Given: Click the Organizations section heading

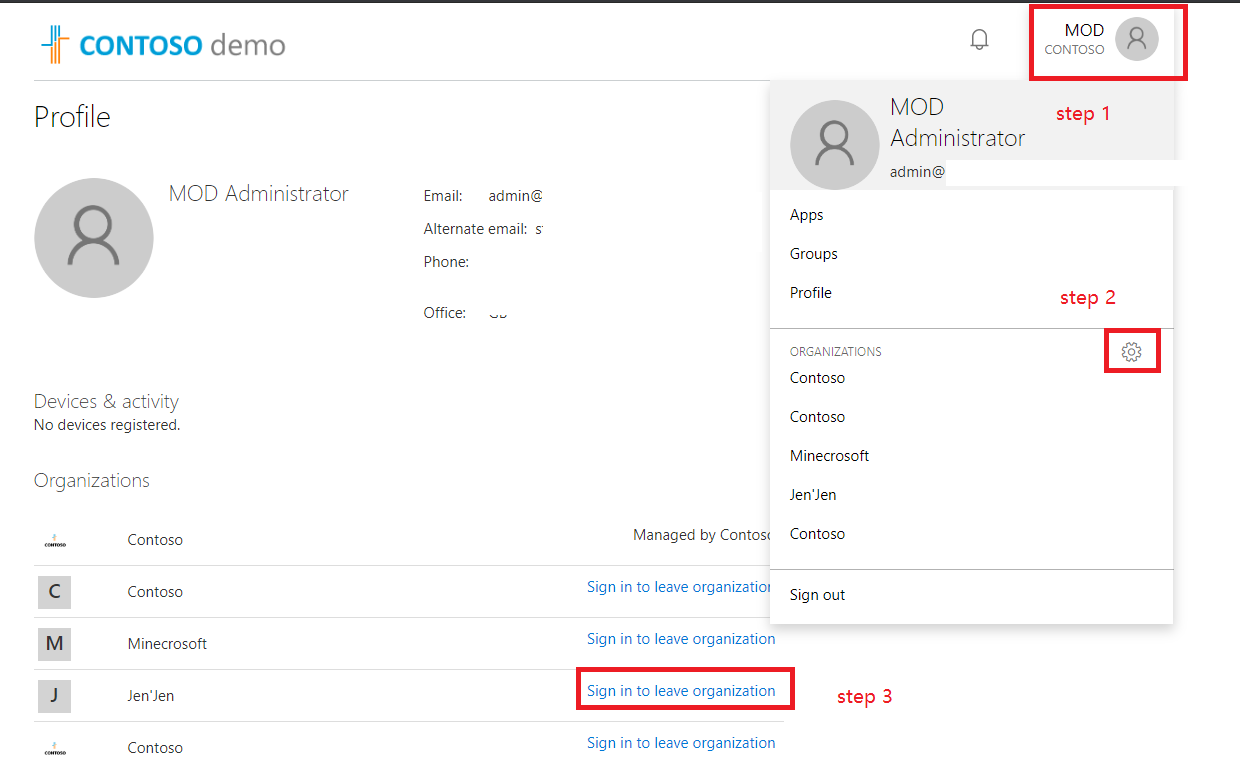Looking at the screenshot, I should click(92, 481).
